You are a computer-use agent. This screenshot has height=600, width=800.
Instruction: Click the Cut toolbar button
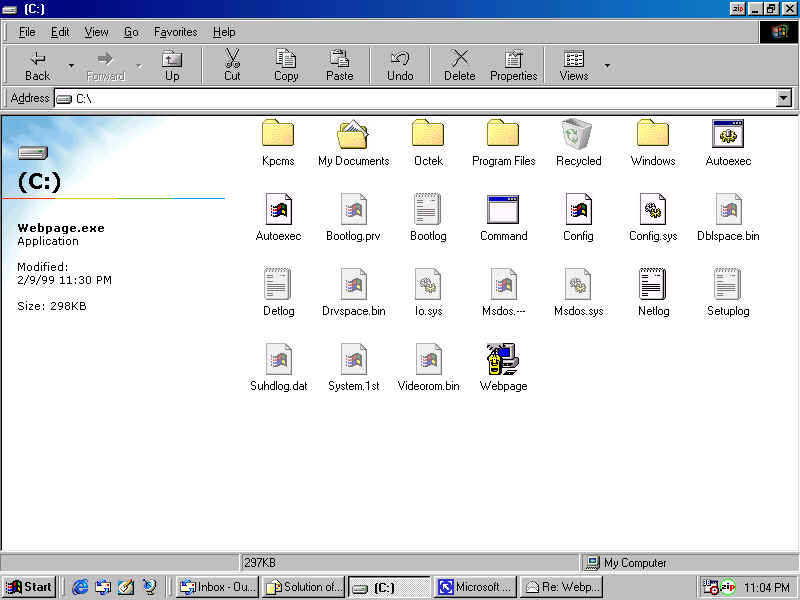point(232,65)
